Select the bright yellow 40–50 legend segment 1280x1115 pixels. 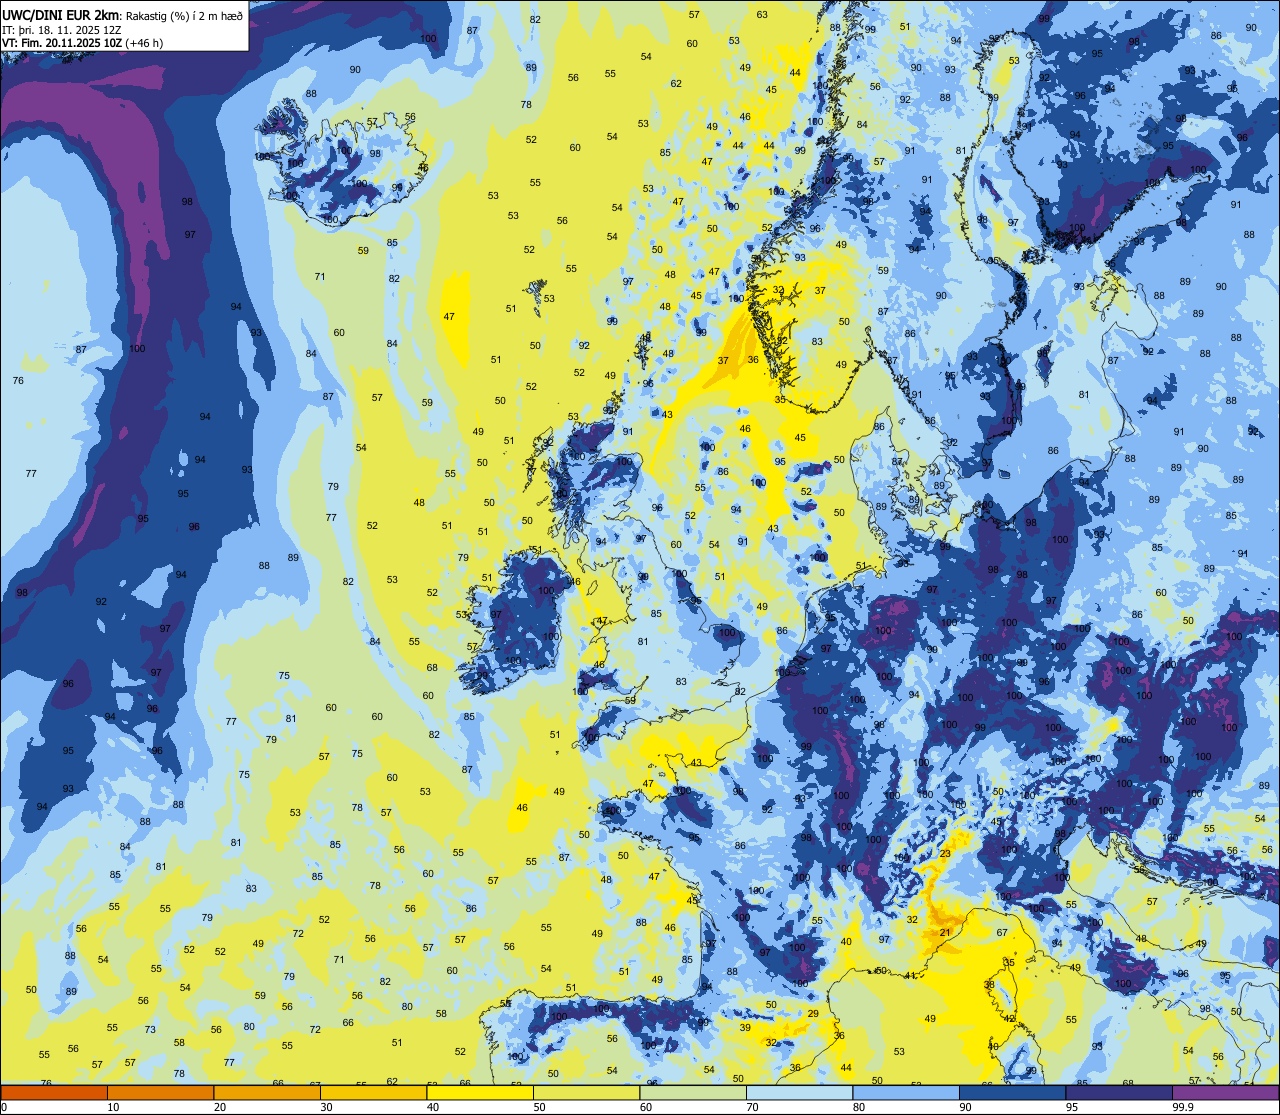coord(480,1092)
